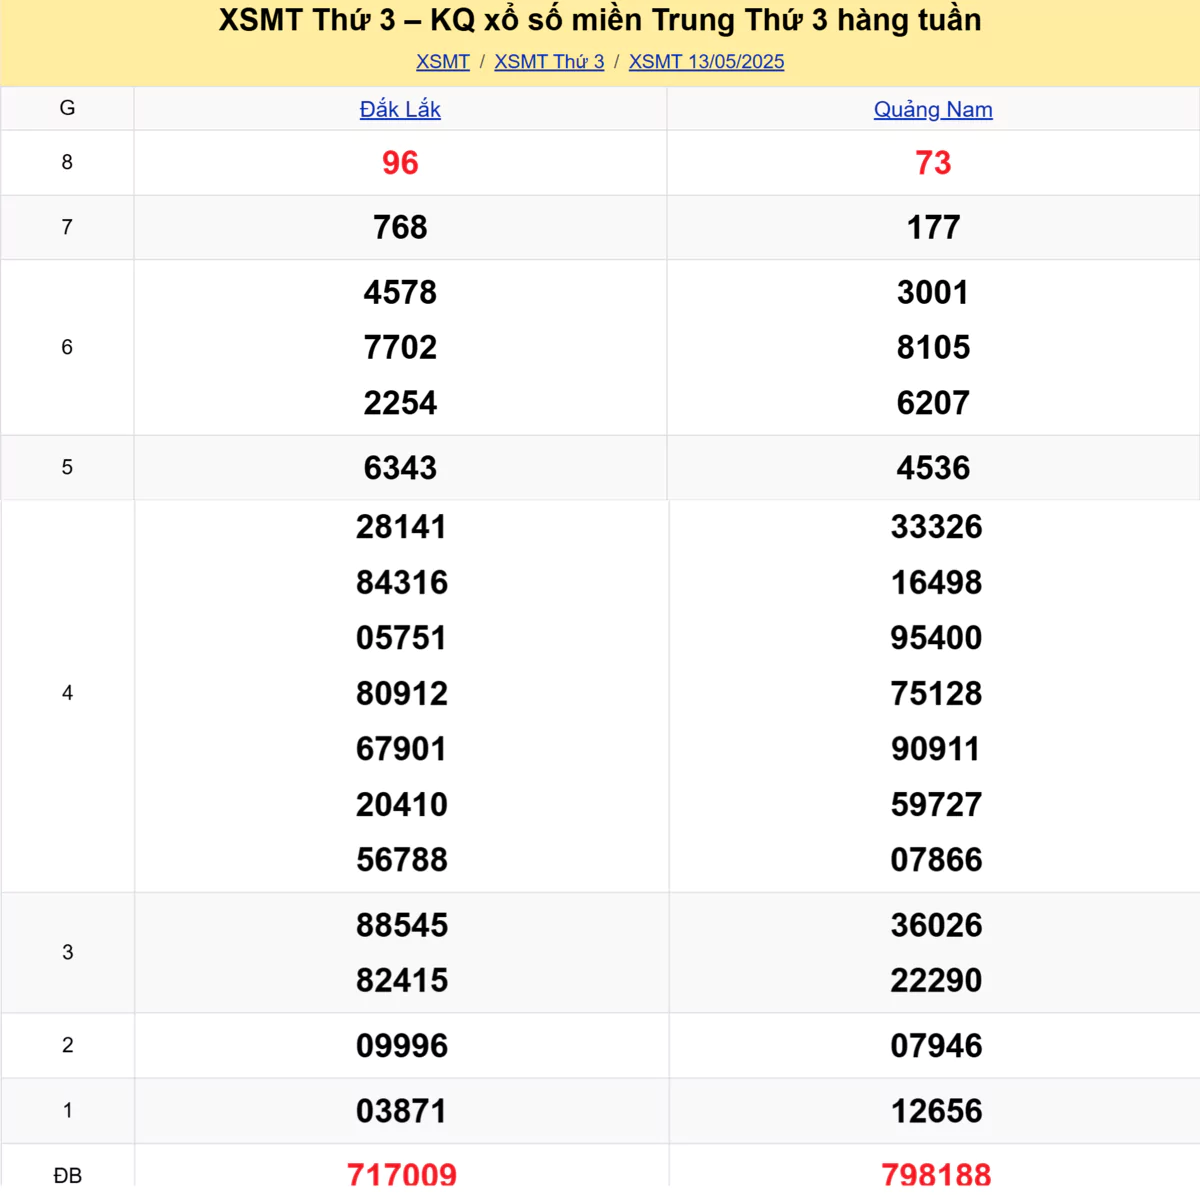Select the Đắk Lắk first prize 03871
Viewport: 1200px width, 1195px height.
(x=402, y=1111)
